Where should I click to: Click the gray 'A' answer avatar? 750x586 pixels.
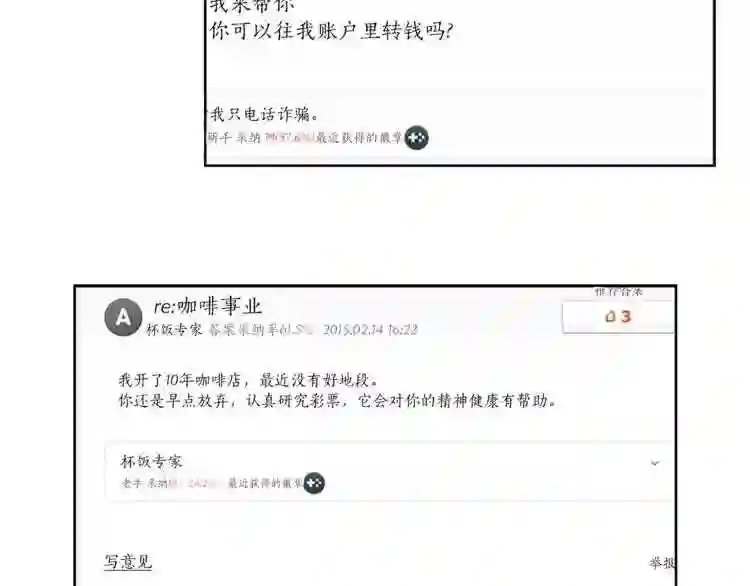tap(123, 317)
